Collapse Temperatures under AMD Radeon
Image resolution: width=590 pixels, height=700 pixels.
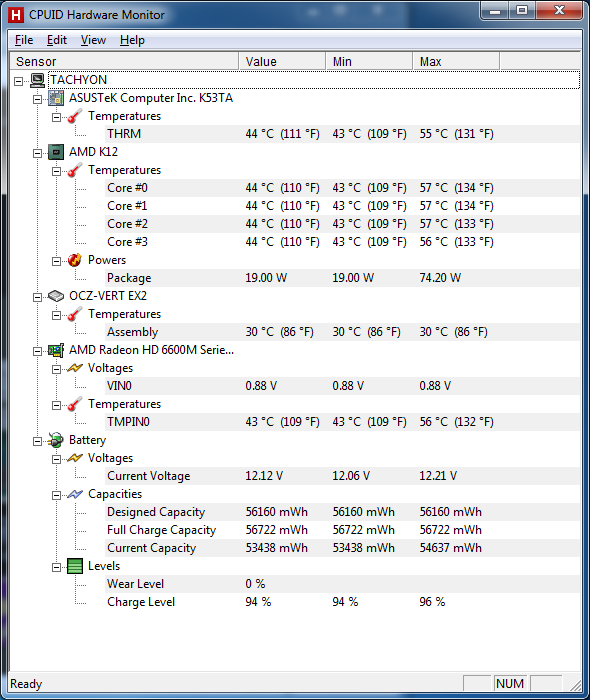click(x=56, y=405)
